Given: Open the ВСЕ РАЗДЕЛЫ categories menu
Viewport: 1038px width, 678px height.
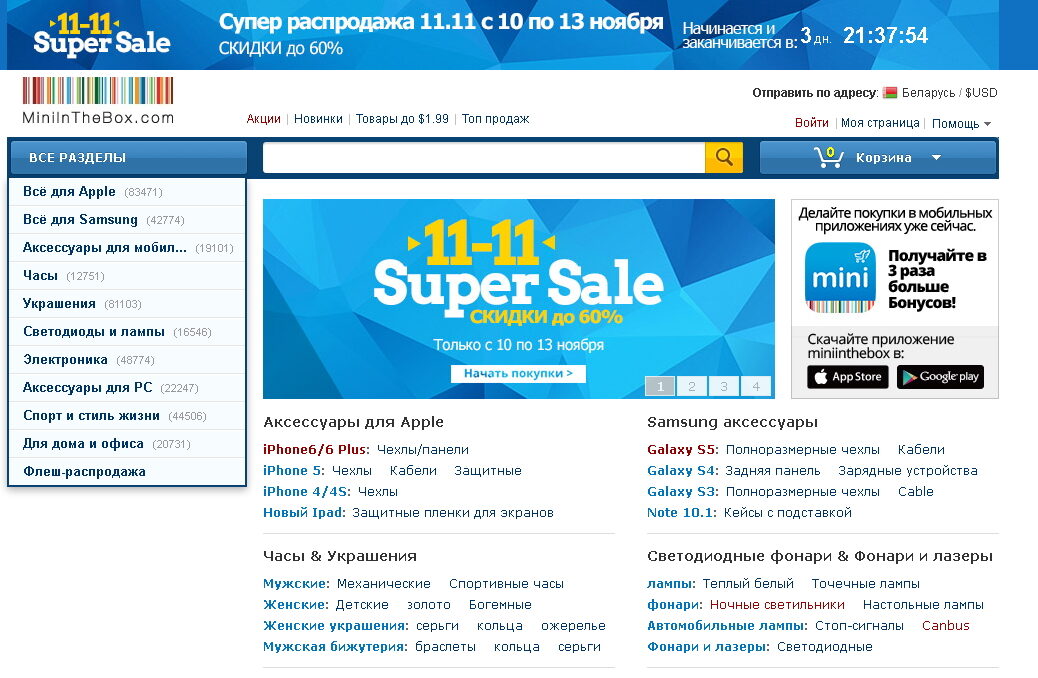Looking at the screenshot, I should tap(128, 158).
